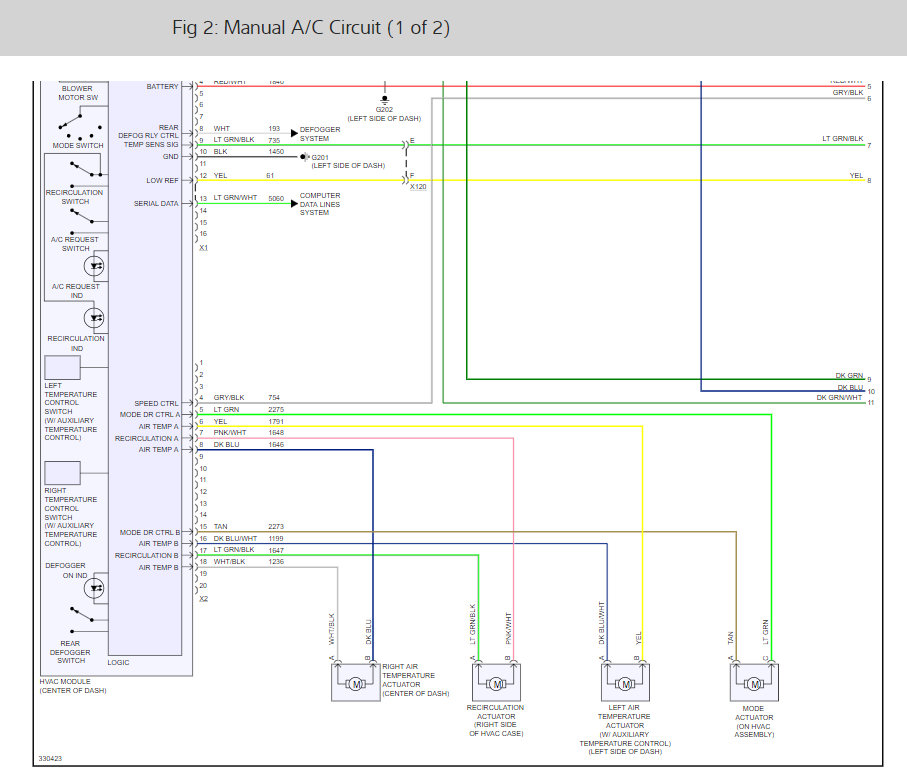
Task: Click the DK BLU/WHT 1199 wire label
Action: pyautogui.click(x=249, y=539)
